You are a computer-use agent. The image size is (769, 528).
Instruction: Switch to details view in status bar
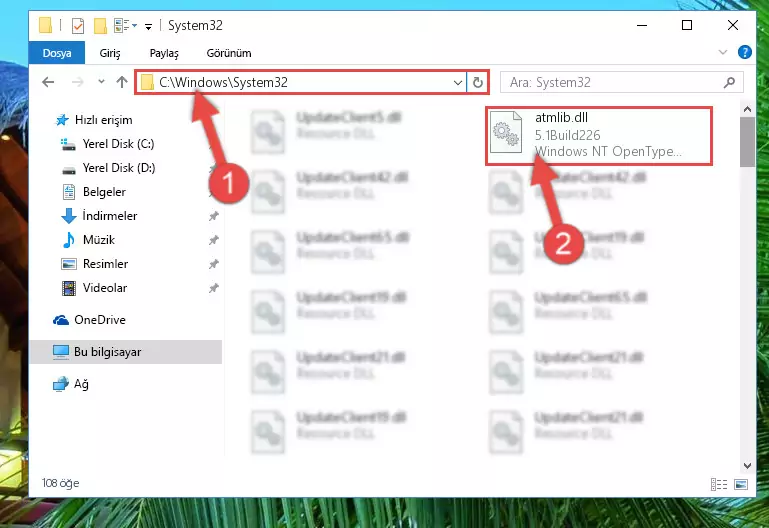pyautogui.click(x=719, y=485)
